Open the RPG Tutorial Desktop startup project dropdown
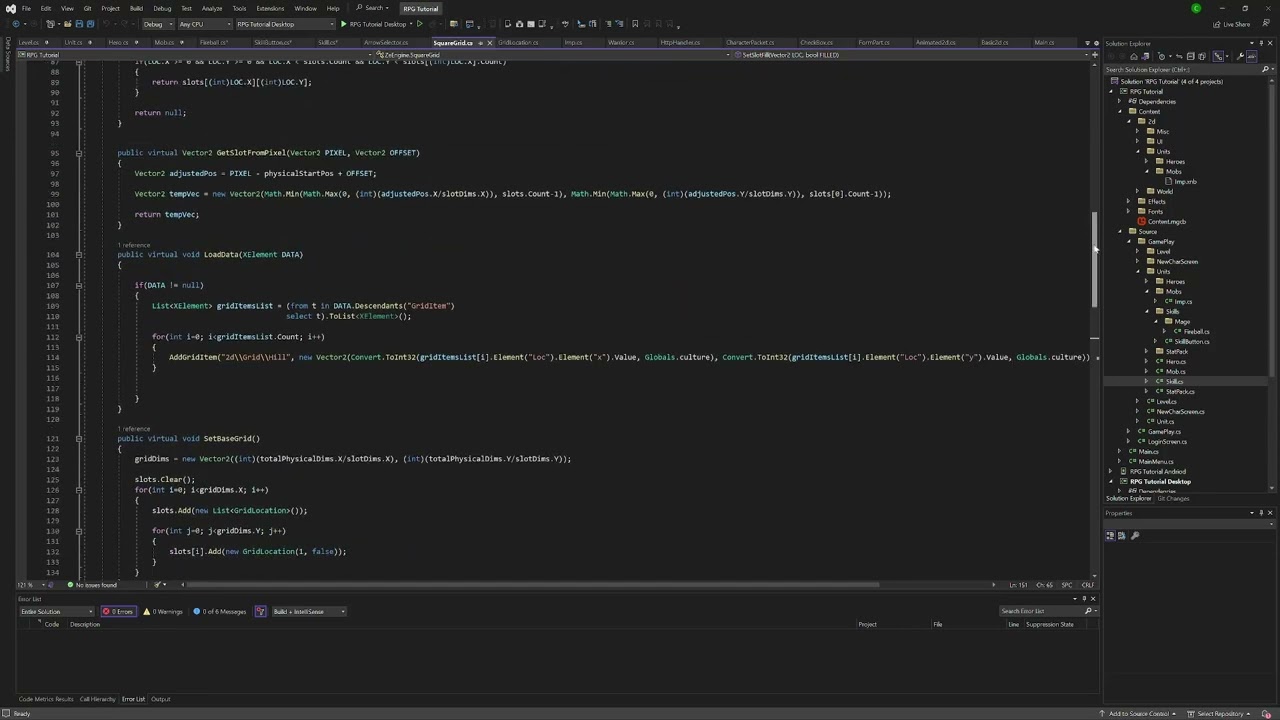This screenshot has height=720, width=1280. tap(286, 24)
